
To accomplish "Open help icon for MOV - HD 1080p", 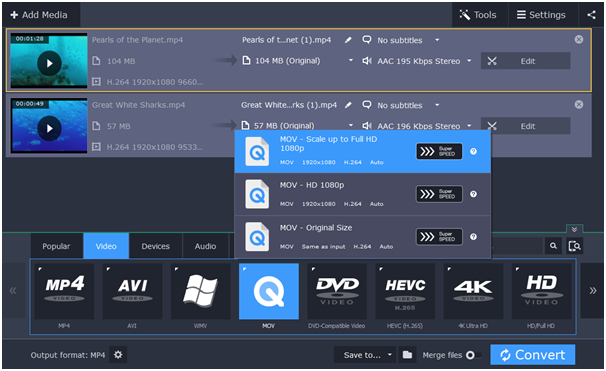I will [x=473, y=194].
